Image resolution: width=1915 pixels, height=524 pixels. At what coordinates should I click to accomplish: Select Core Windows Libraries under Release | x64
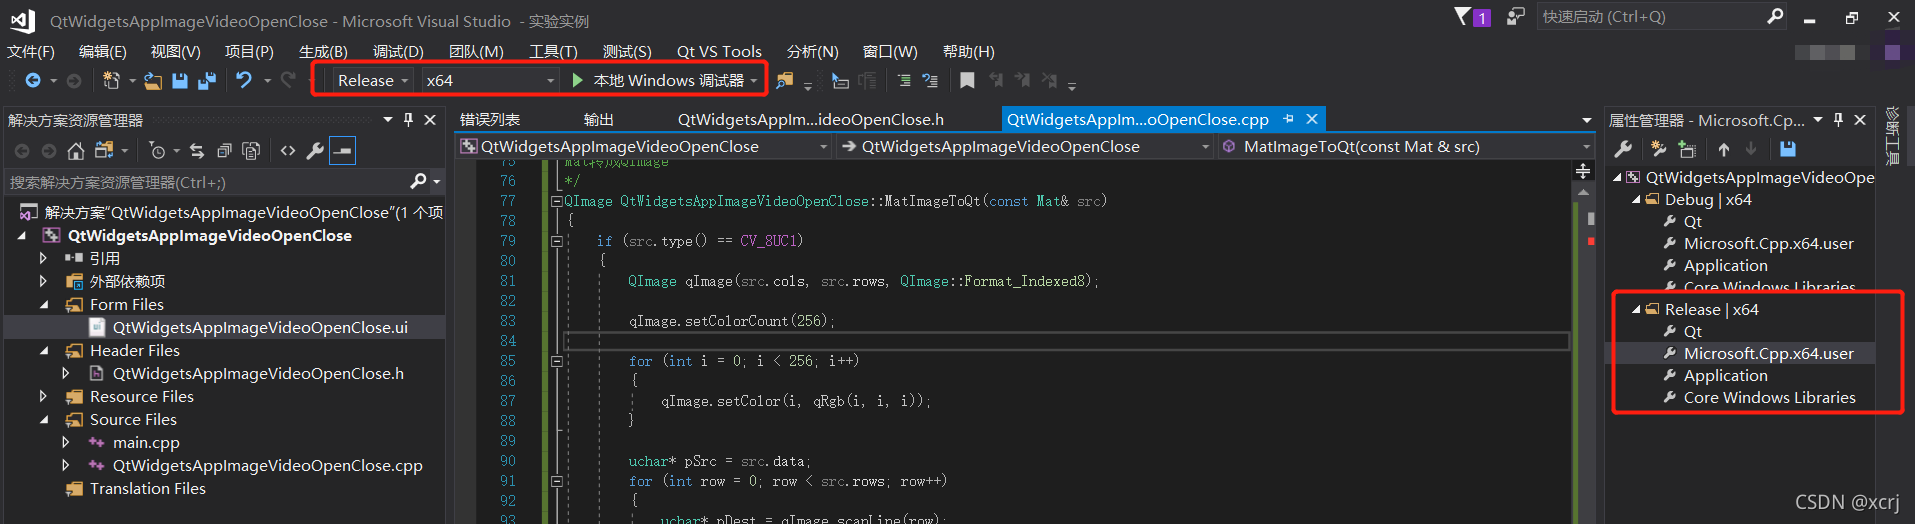(1769, 397)
